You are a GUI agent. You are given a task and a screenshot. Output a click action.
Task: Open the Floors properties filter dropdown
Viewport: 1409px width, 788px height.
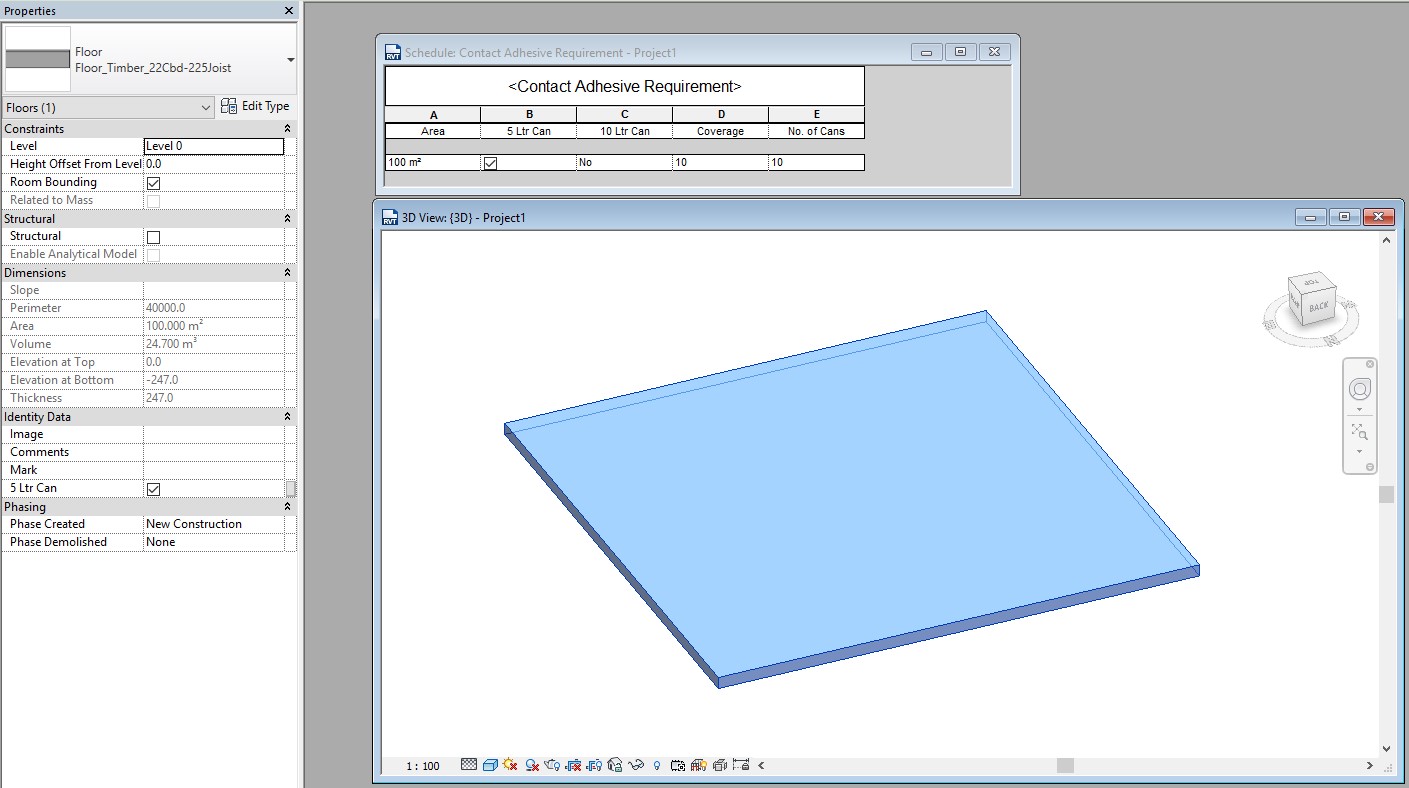click(207, 107)
